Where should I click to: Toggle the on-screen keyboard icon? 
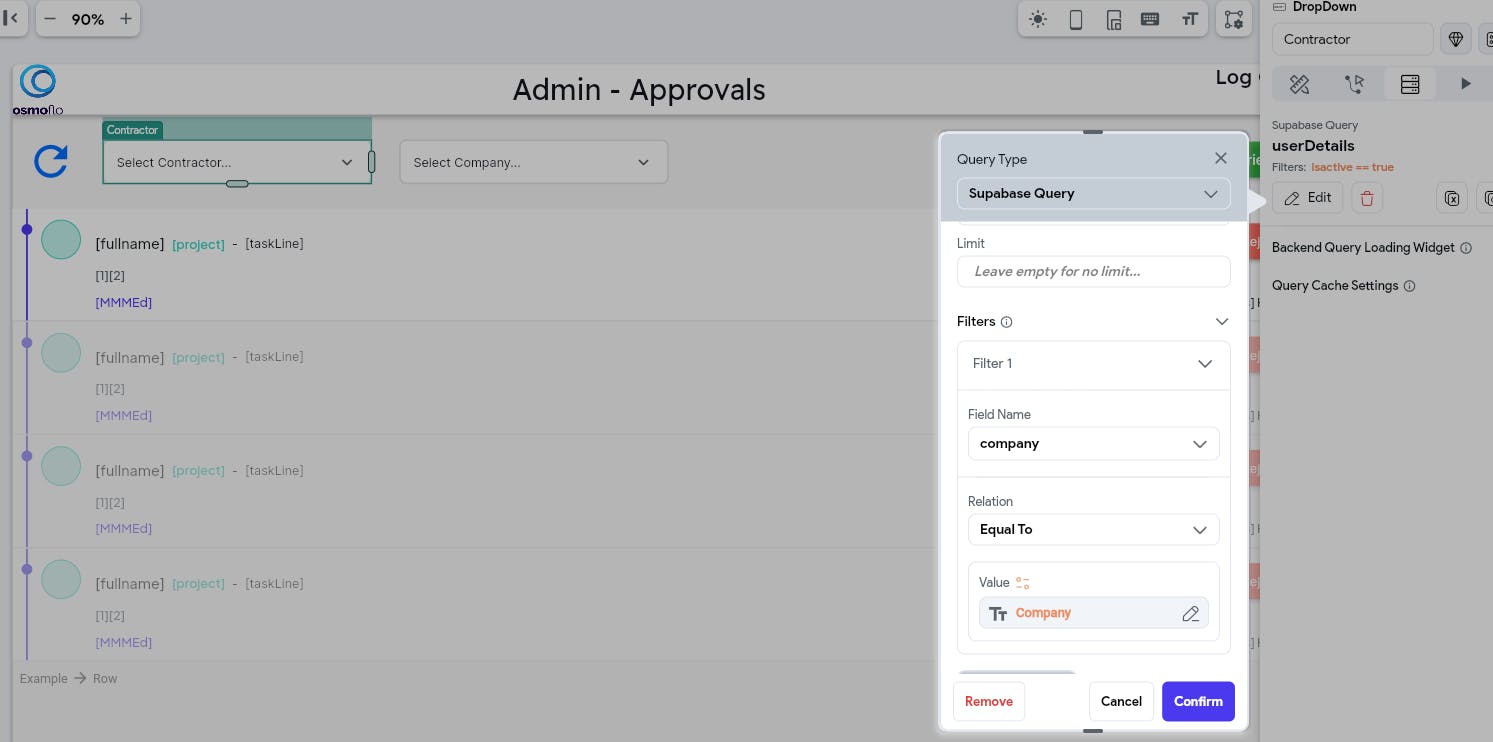coord(1150,20)
